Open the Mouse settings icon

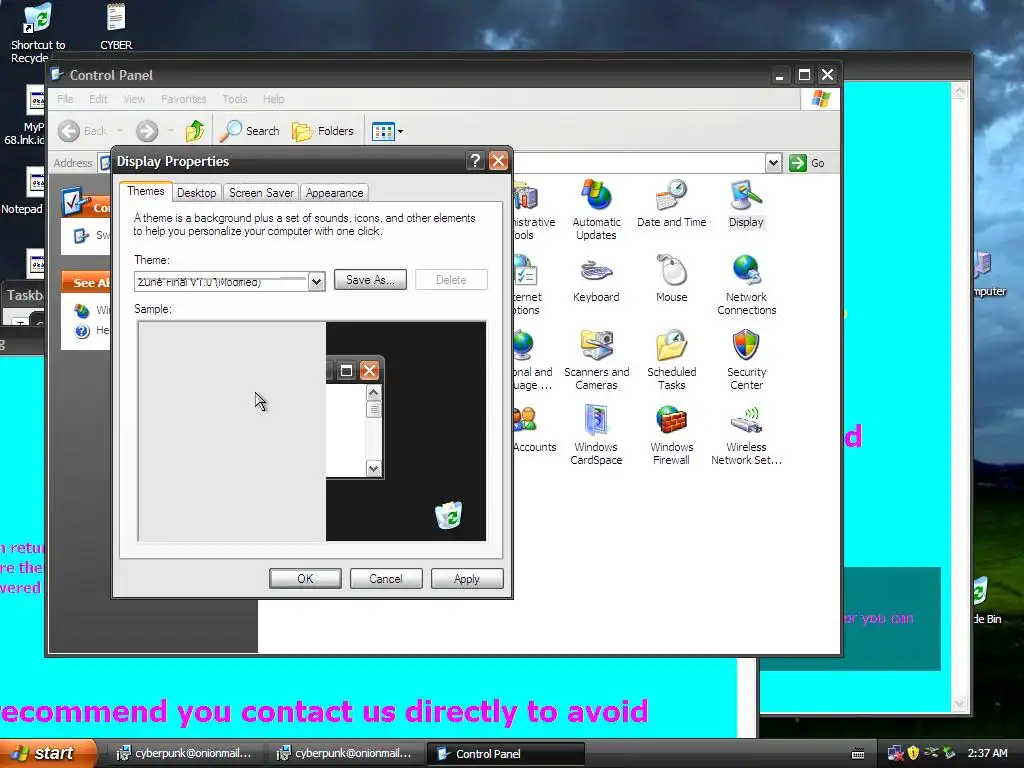[x=671, y=279]
